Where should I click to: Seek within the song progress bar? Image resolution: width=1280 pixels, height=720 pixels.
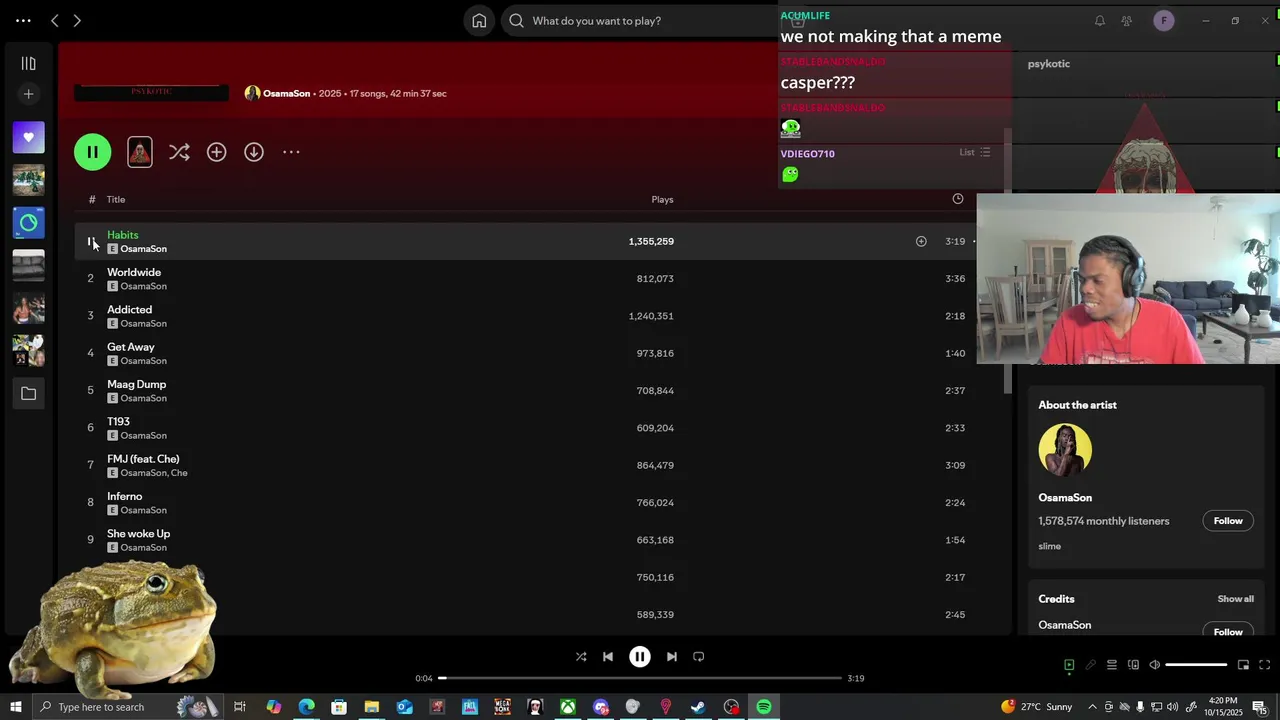pyautogui.click(x=640, y=678)
